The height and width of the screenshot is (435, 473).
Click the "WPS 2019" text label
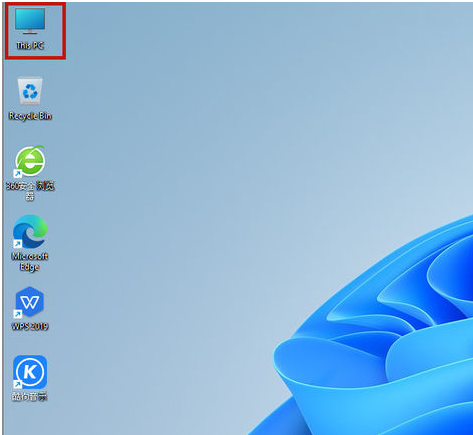[x=30, y=326]
